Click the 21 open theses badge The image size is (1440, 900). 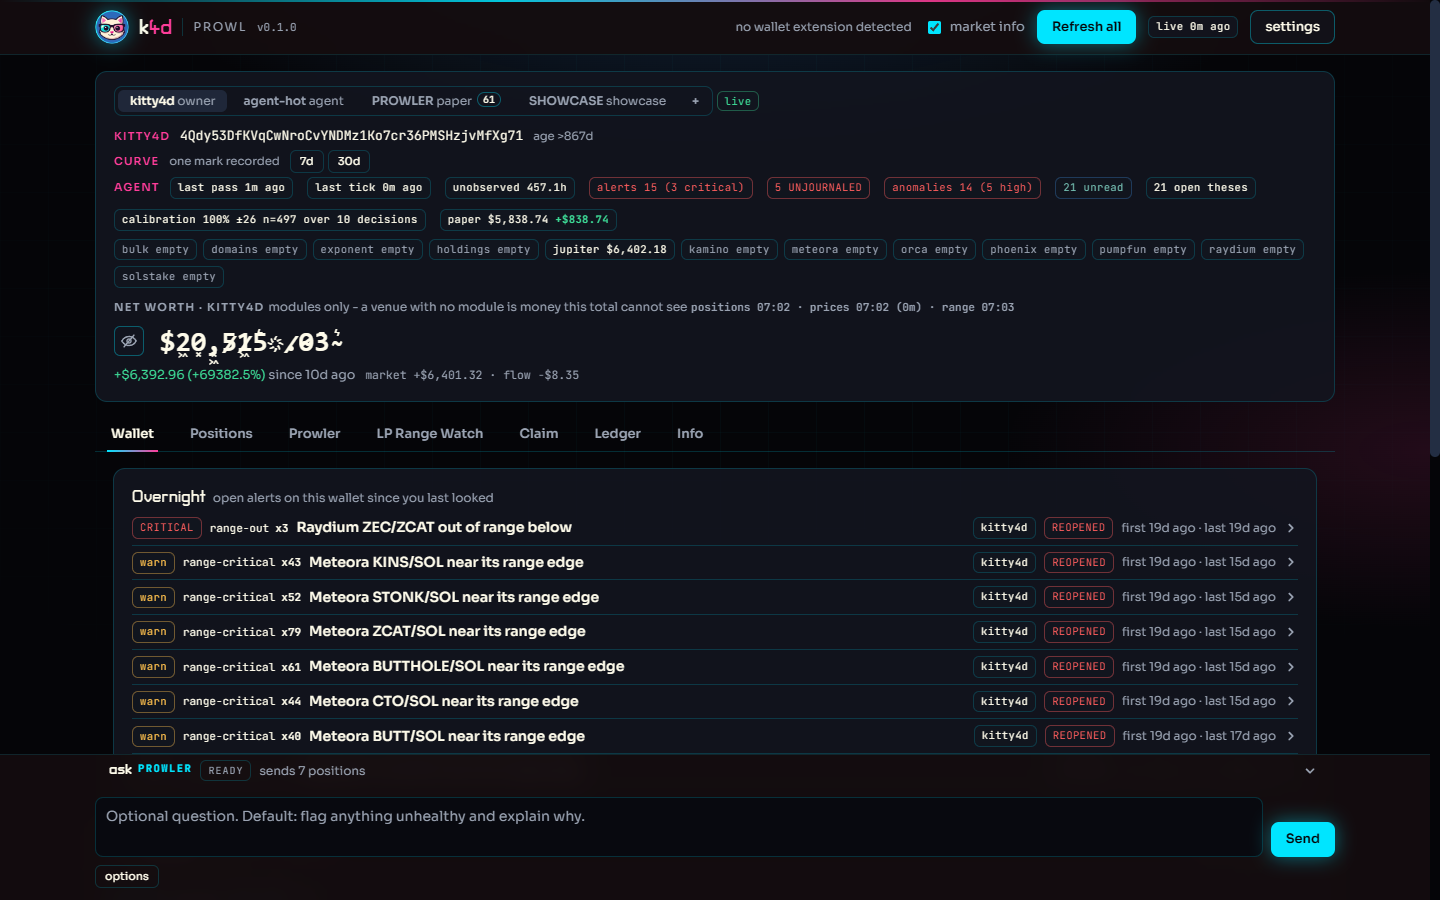click(1200, 188)
